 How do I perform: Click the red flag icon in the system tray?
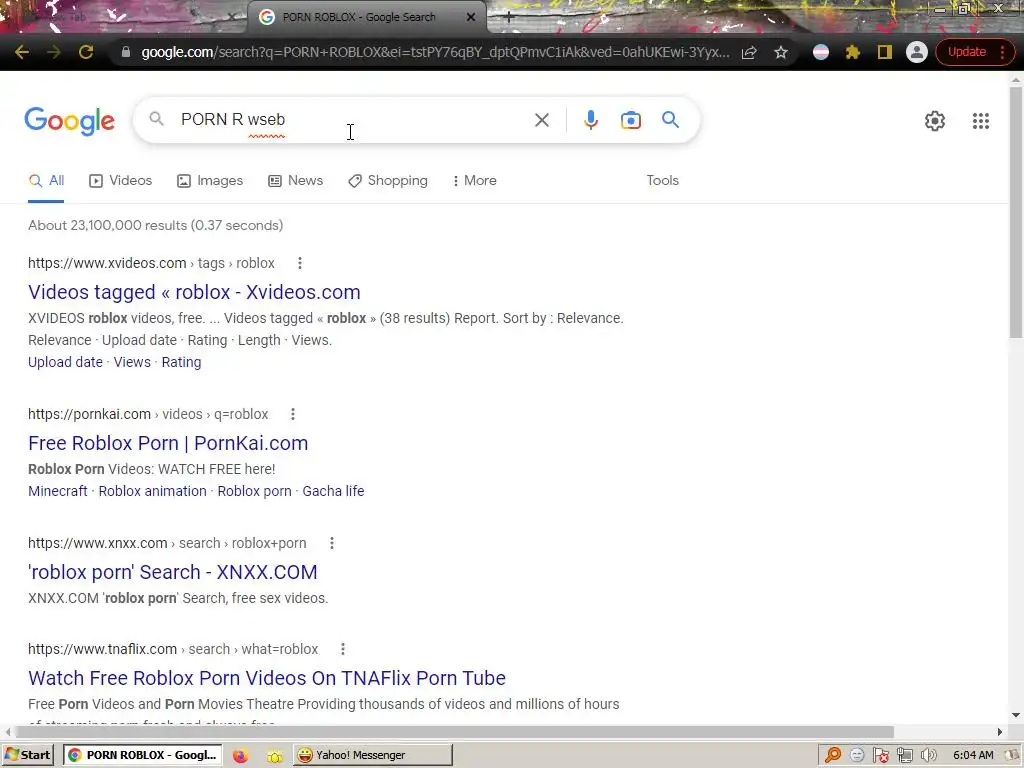click(x=881, y=756)
